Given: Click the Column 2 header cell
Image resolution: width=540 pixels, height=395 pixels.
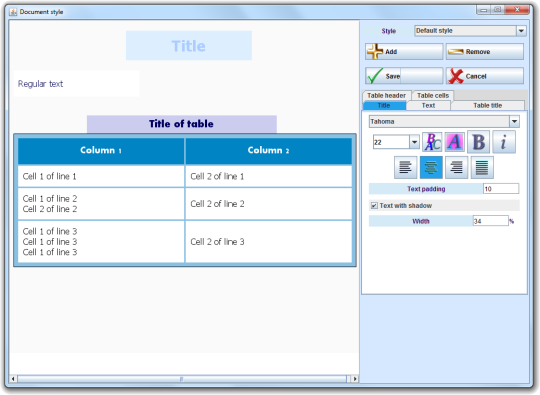Looking at the screenshot, I should [269, 150].
